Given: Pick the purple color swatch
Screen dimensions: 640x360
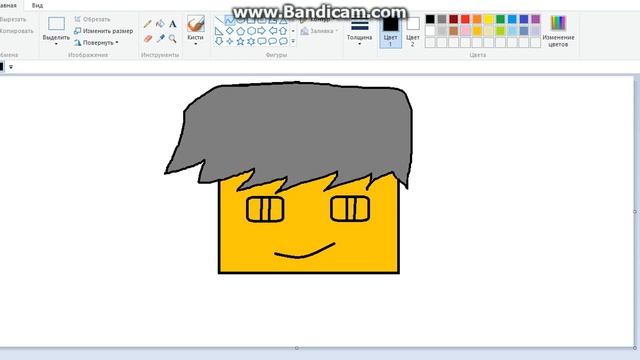Looking at the screenshot, I should tap(536, 19).
